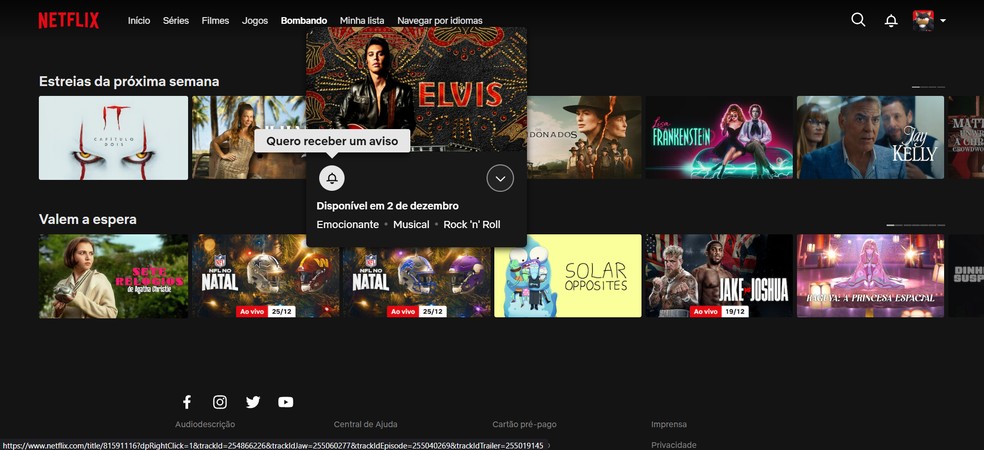Click pagination indicator of Valem a espera row
Viewport: 984px width, 450px height.
[916, 225]
